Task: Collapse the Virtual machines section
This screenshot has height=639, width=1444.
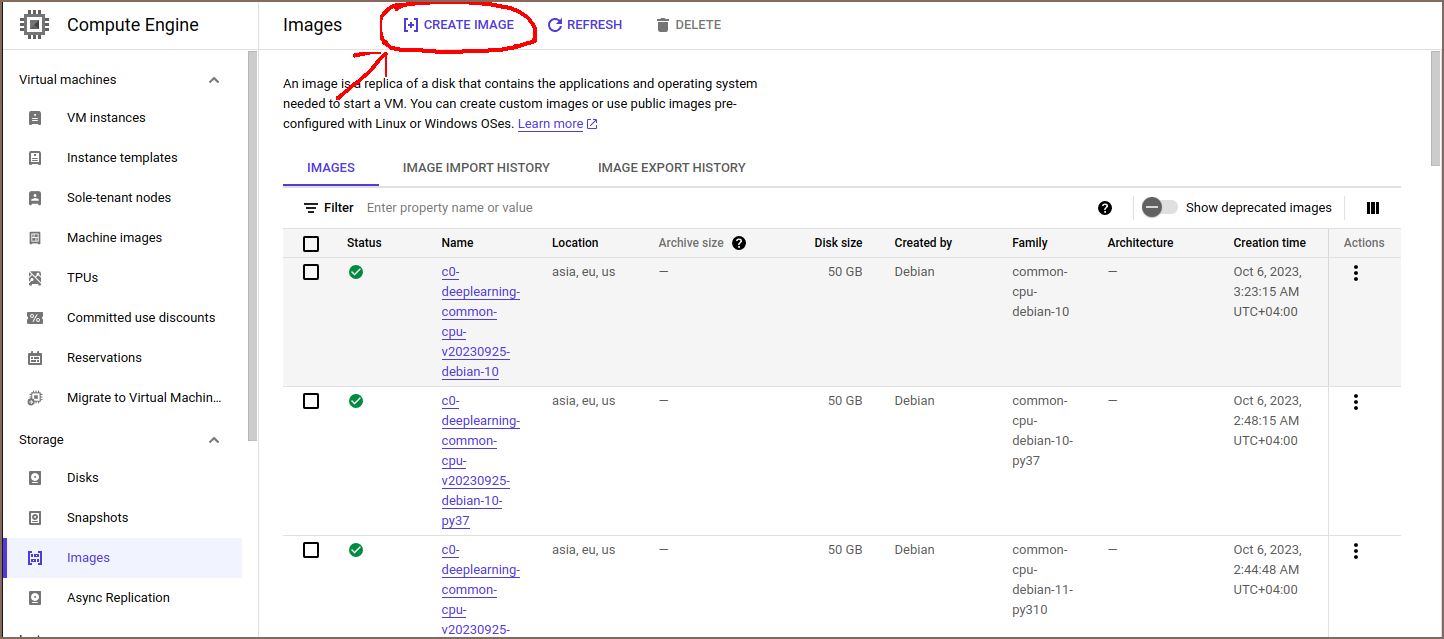Action: (x=214, y=80)
